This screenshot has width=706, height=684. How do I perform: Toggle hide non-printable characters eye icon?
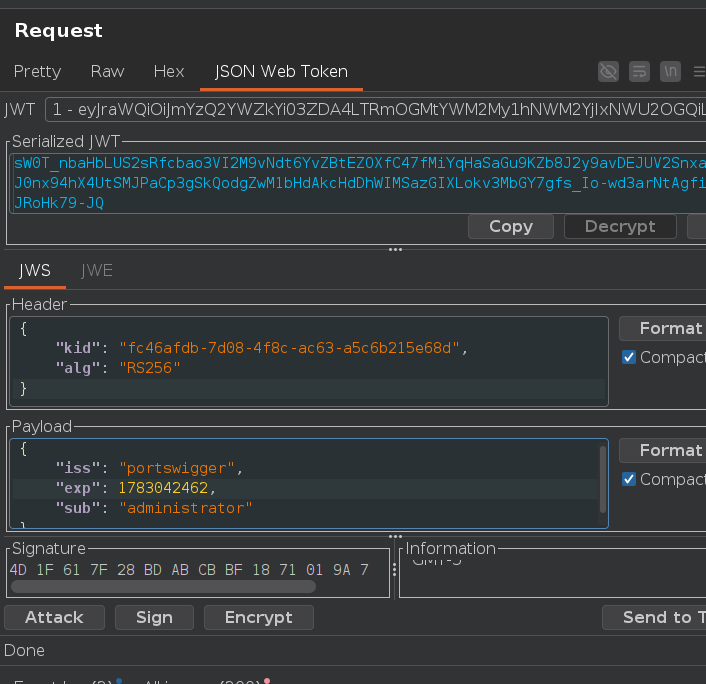click(x=608, y=72)
